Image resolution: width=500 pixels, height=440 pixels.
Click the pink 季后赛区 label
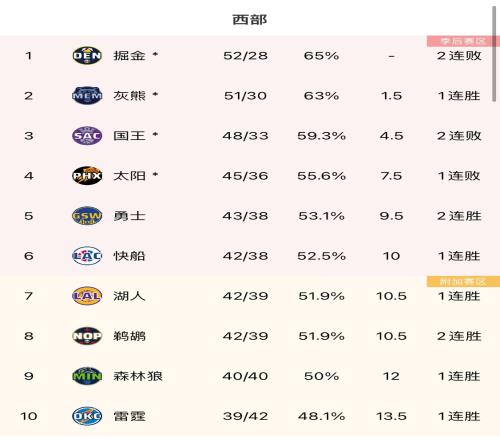[463, 41]
